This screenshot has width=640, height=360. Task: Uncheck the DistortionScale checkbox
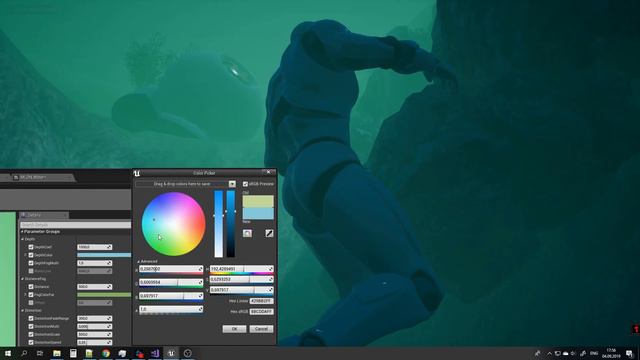coord(31,334)
